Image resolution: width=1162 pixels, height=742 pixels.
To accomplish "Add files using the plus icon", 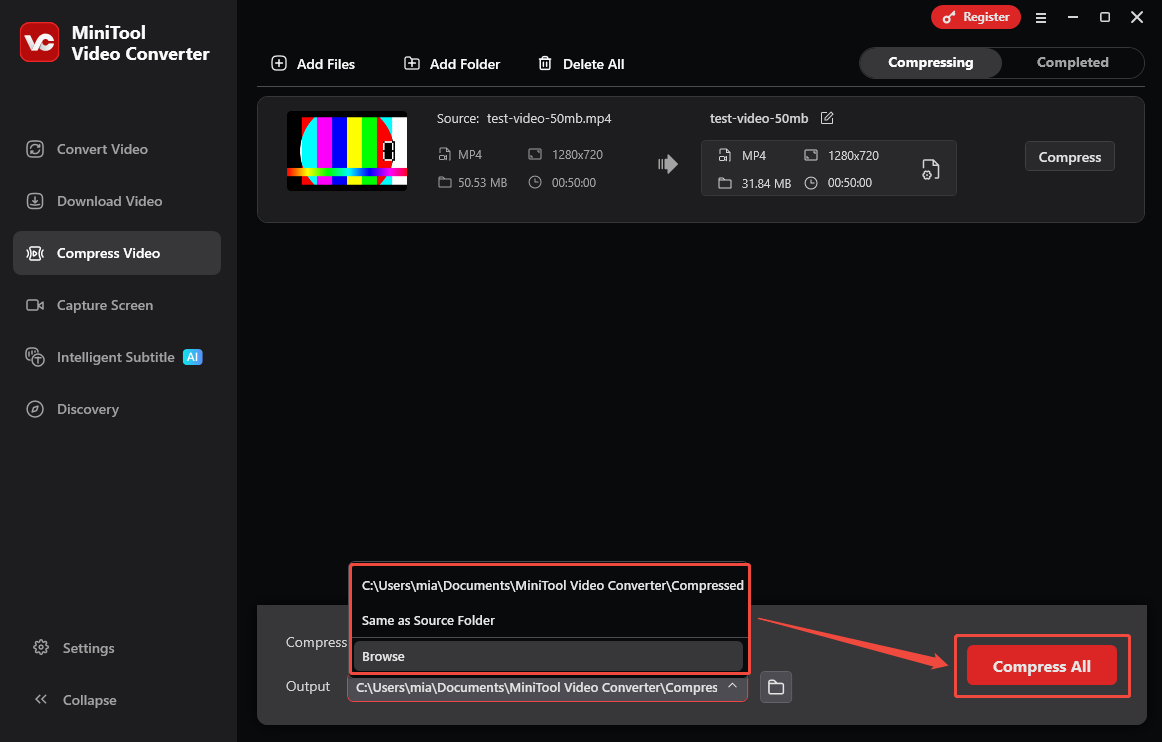I will (x=278, y=63).
